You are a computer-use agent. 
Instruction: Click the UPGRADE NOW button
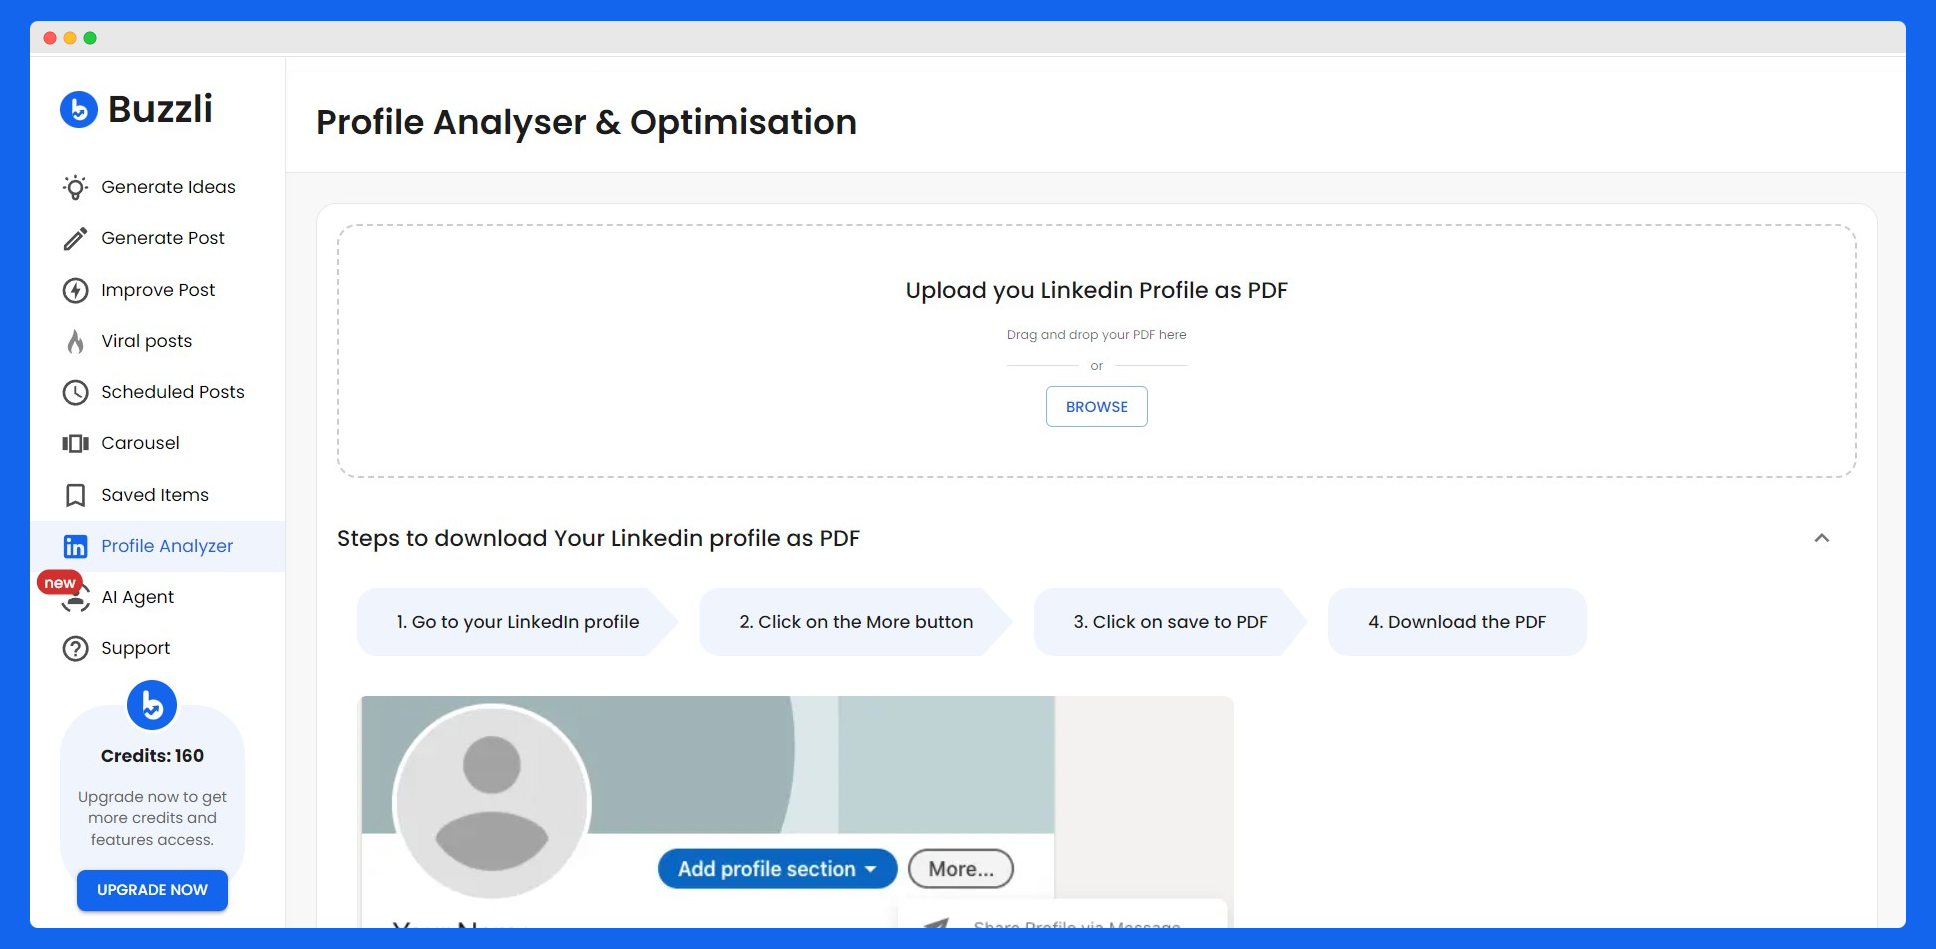coord(152,890)
